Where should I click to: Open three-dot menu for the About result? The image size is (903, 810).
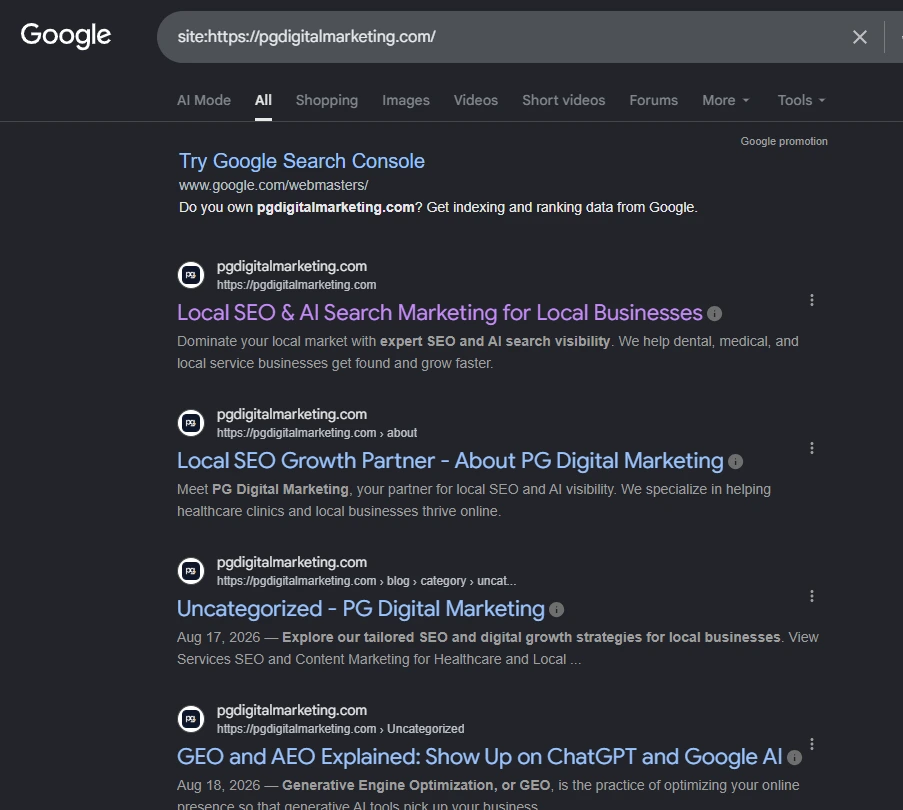click(811, 448)
